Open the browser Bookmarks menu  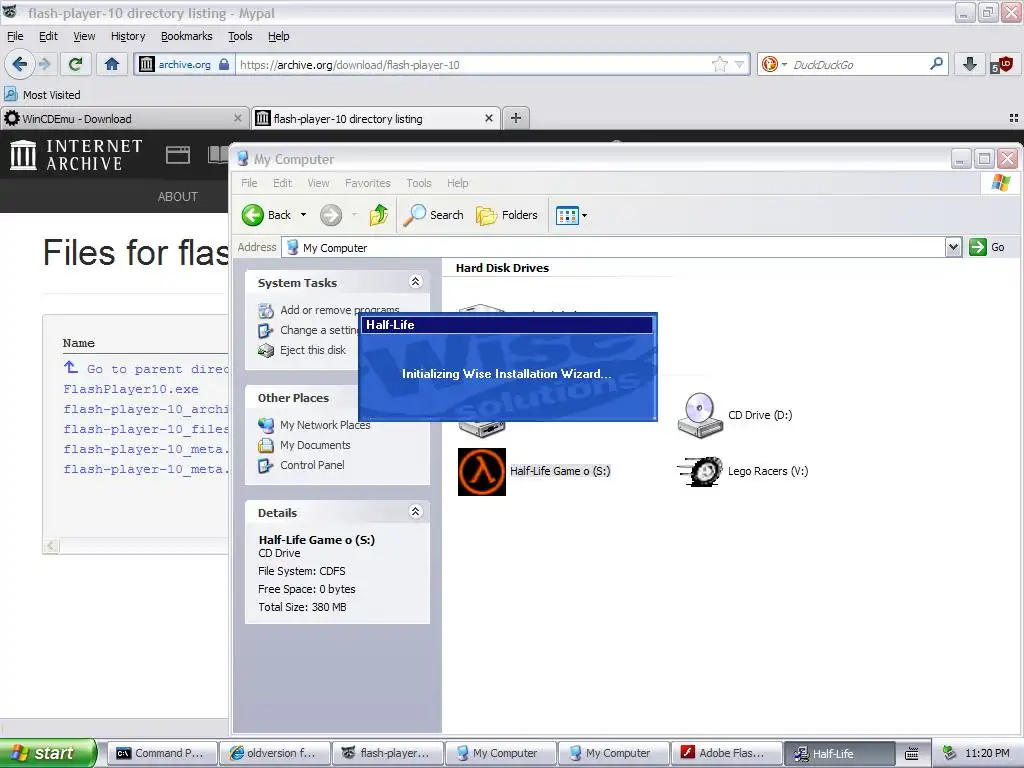pyautogui.click(x=187, y=36)
